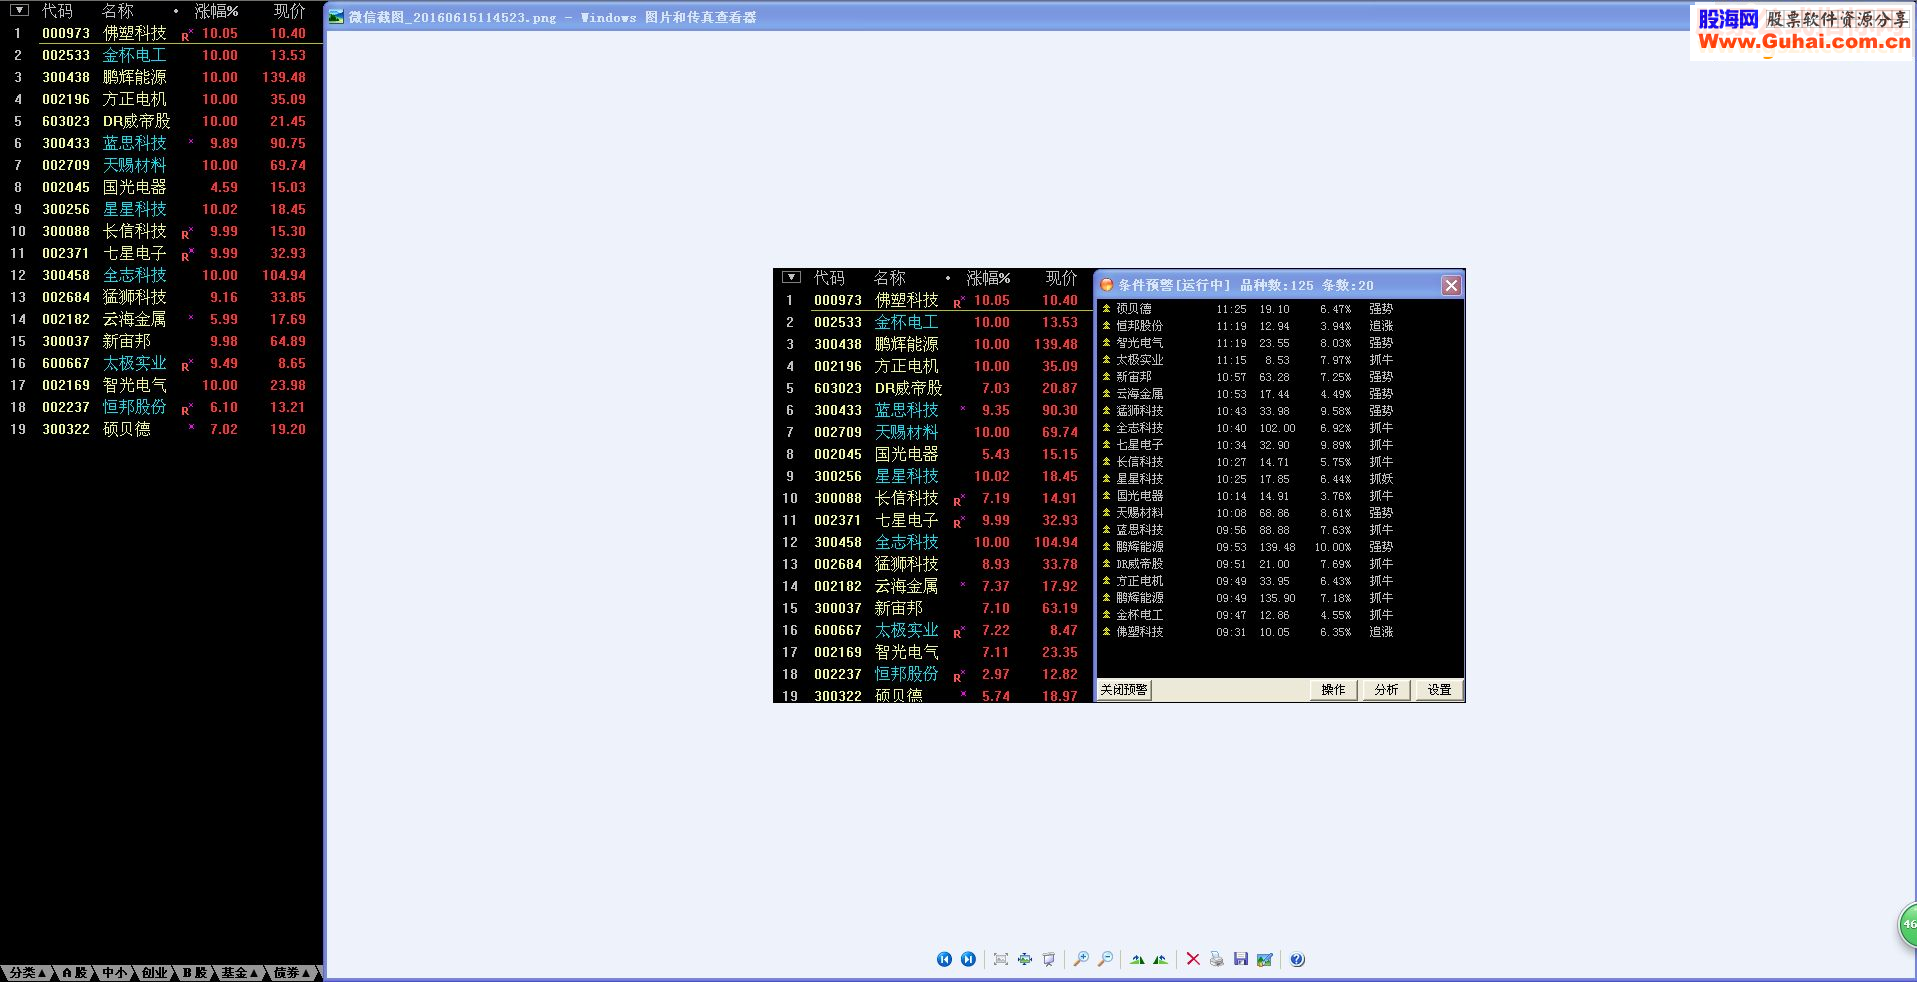Sort by the 名称 column header in stock list

click(x=117, y=11)
